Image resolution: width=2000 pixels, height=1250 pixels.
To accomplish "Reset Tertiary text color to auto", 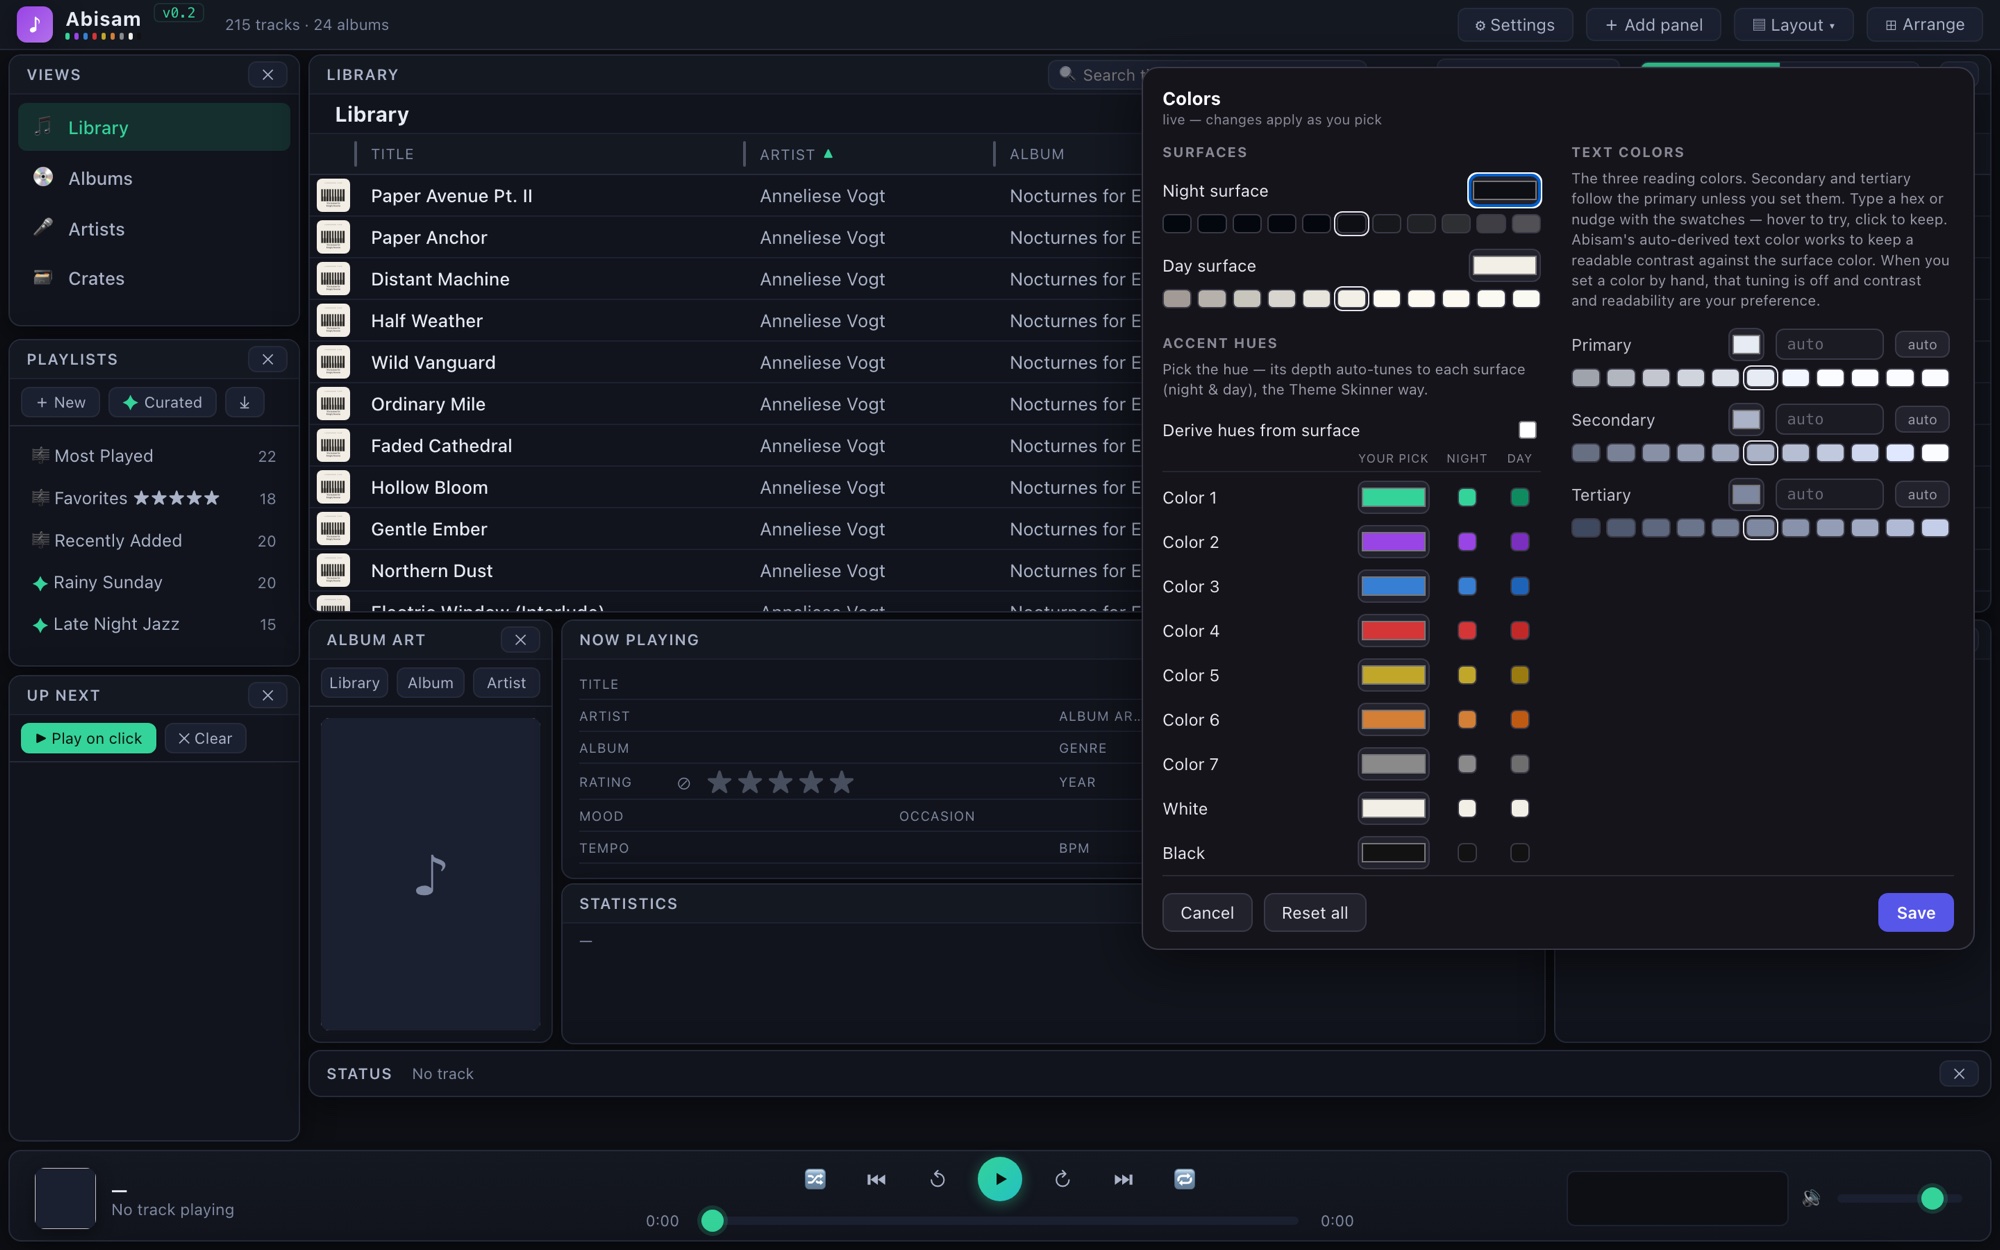I will click(1921, 494).
